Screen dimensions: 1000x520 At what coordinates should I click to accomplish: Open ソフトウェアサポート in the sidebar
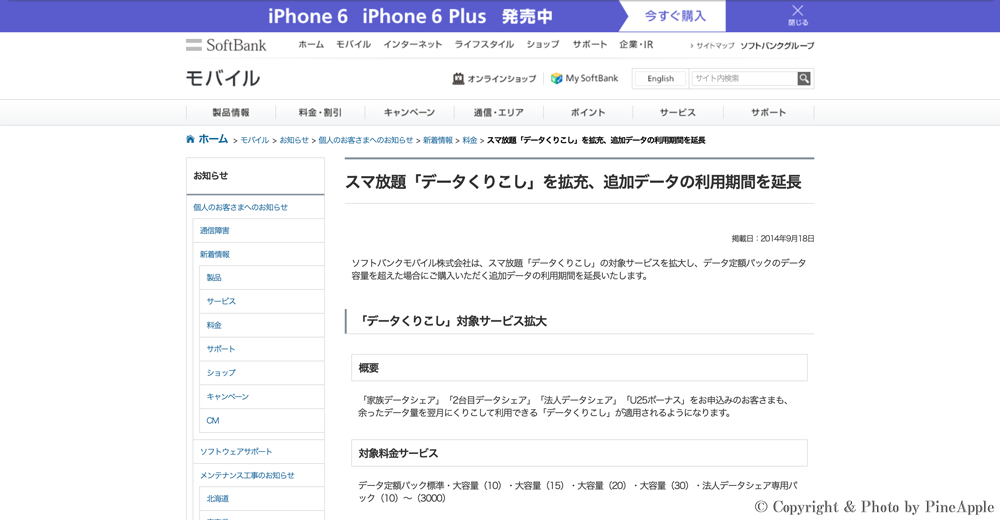click(x=236, y=452)
